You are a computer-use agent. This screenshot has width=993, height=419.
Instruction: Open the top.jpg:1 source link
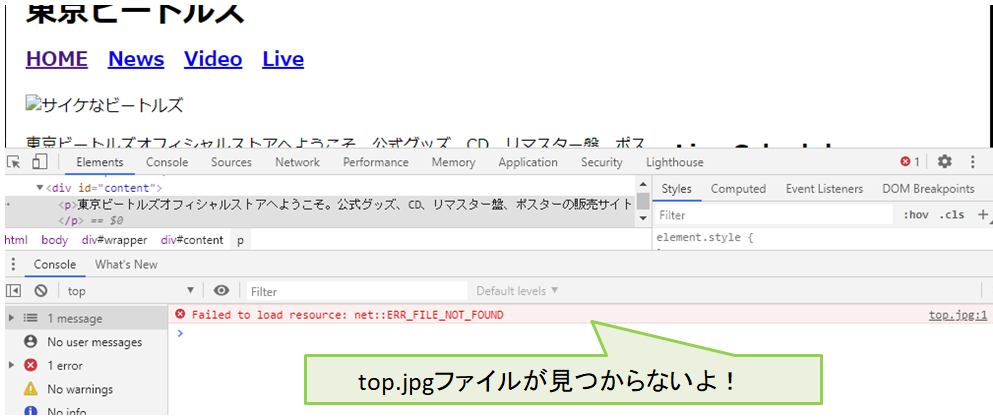click(x=958, y=315)
